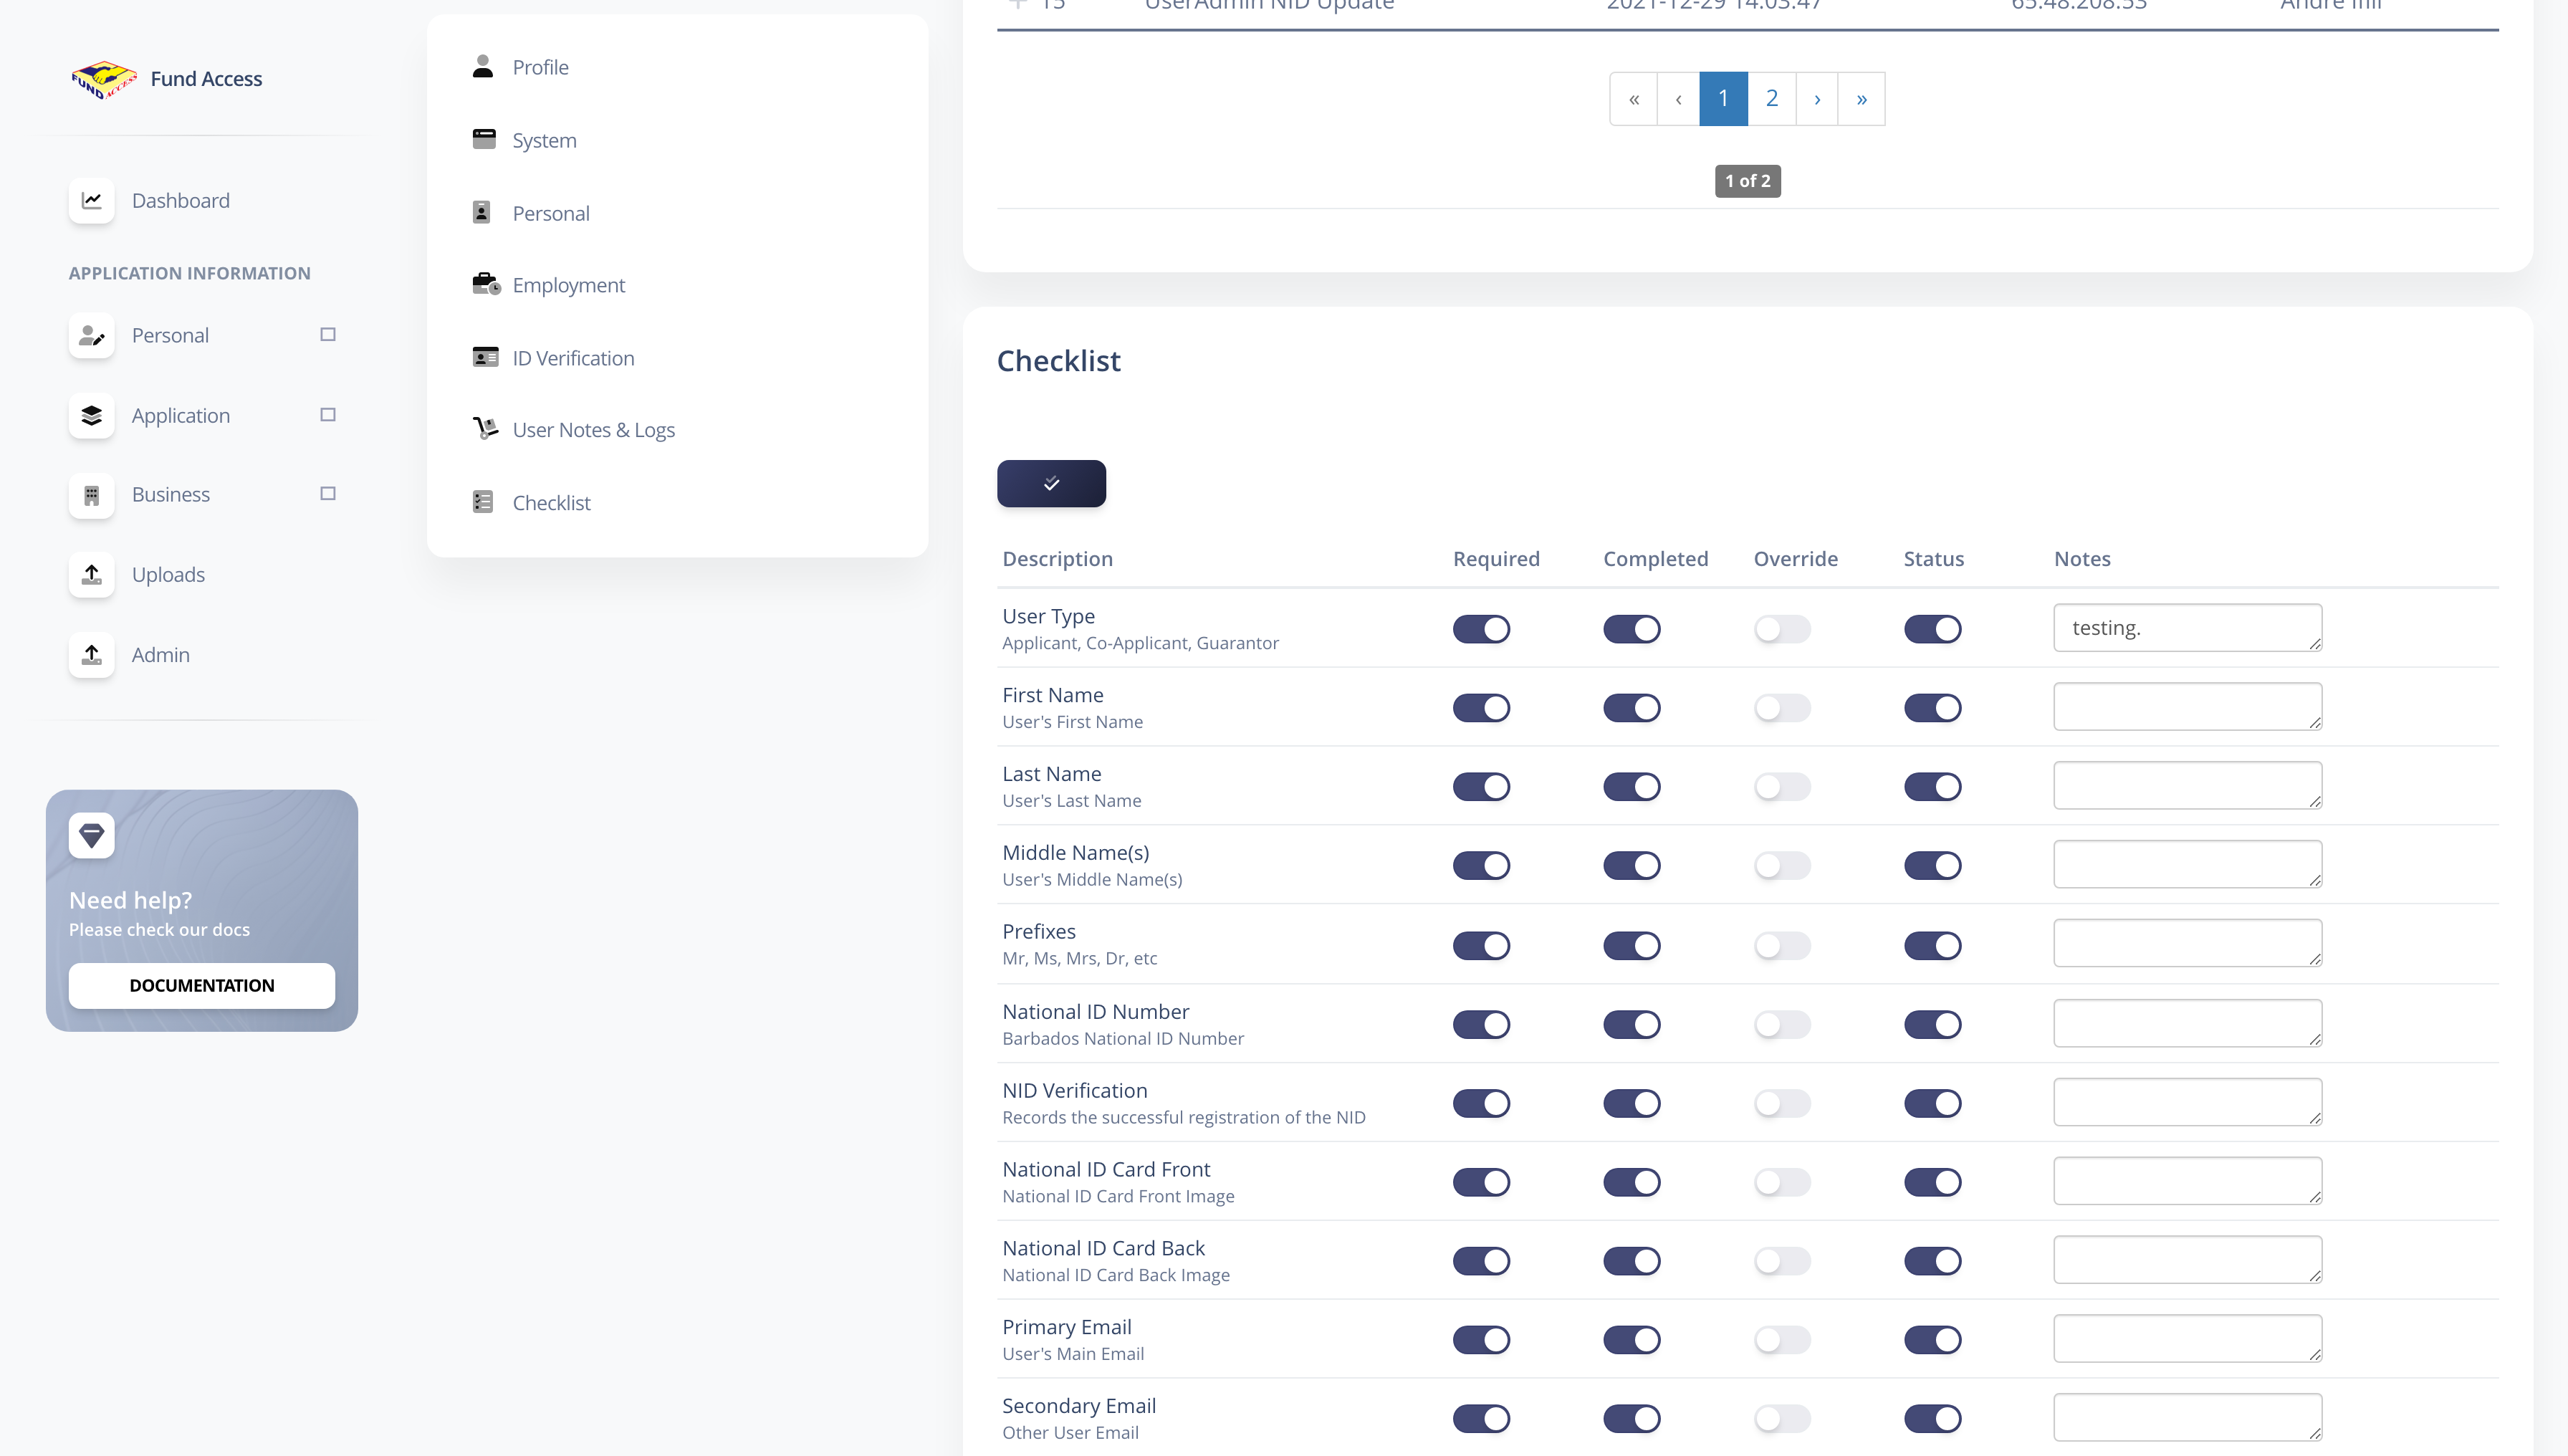
Task: Enable Override switch for NID Verification
Action: [1782, 1104]
